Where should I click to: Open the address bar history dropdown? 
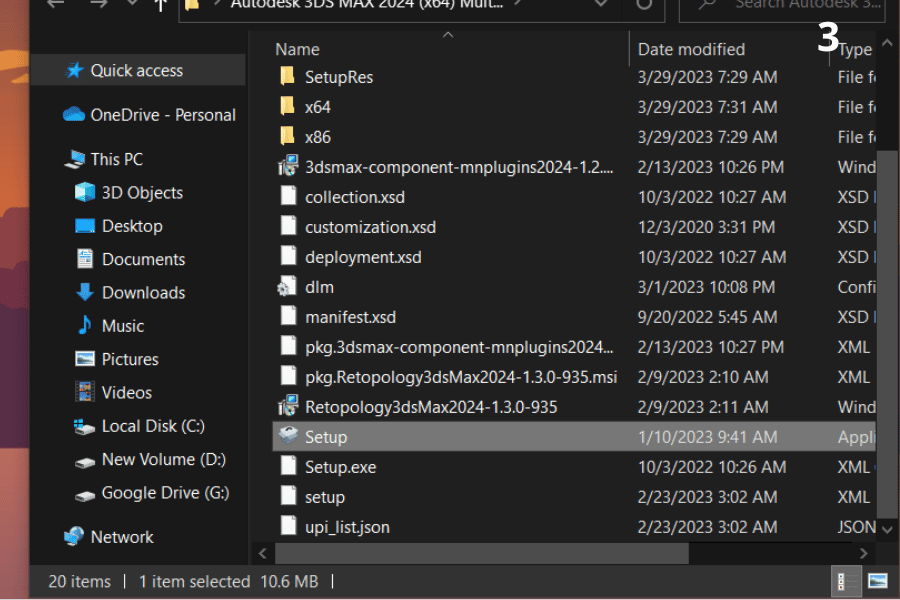(600, 5)
